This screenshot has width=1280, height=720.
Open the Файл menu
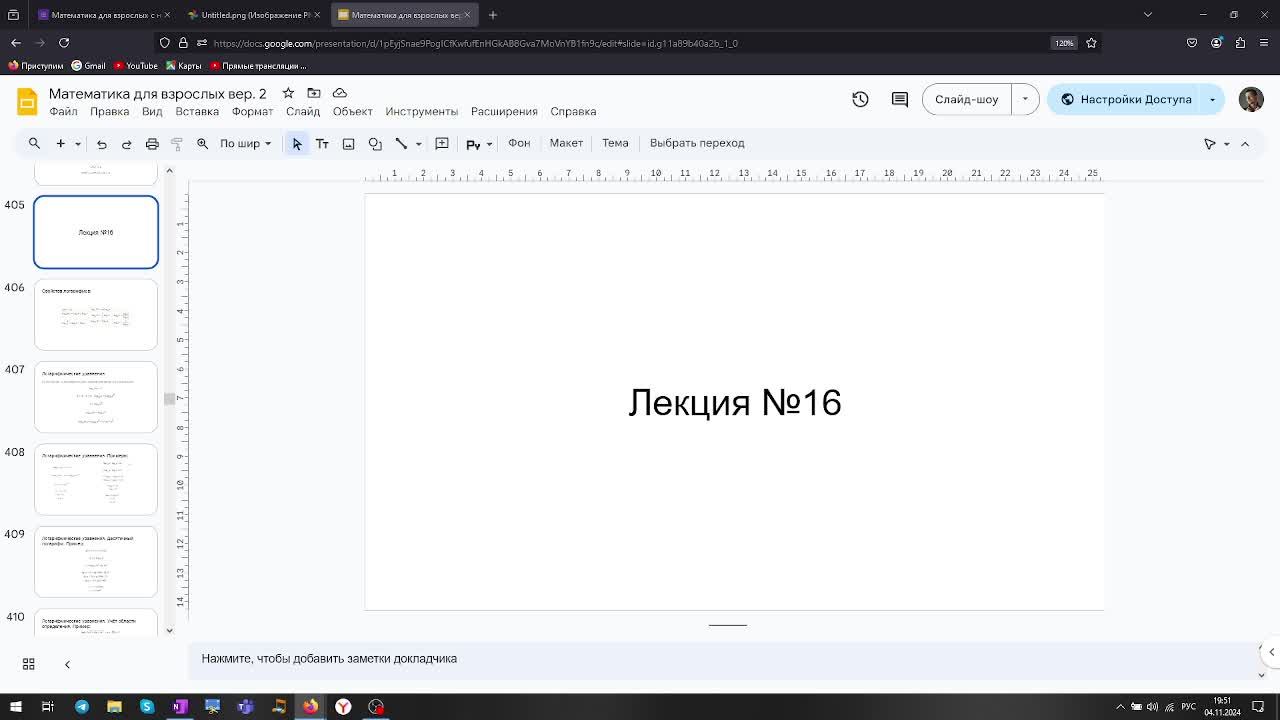tap(63, 111)
